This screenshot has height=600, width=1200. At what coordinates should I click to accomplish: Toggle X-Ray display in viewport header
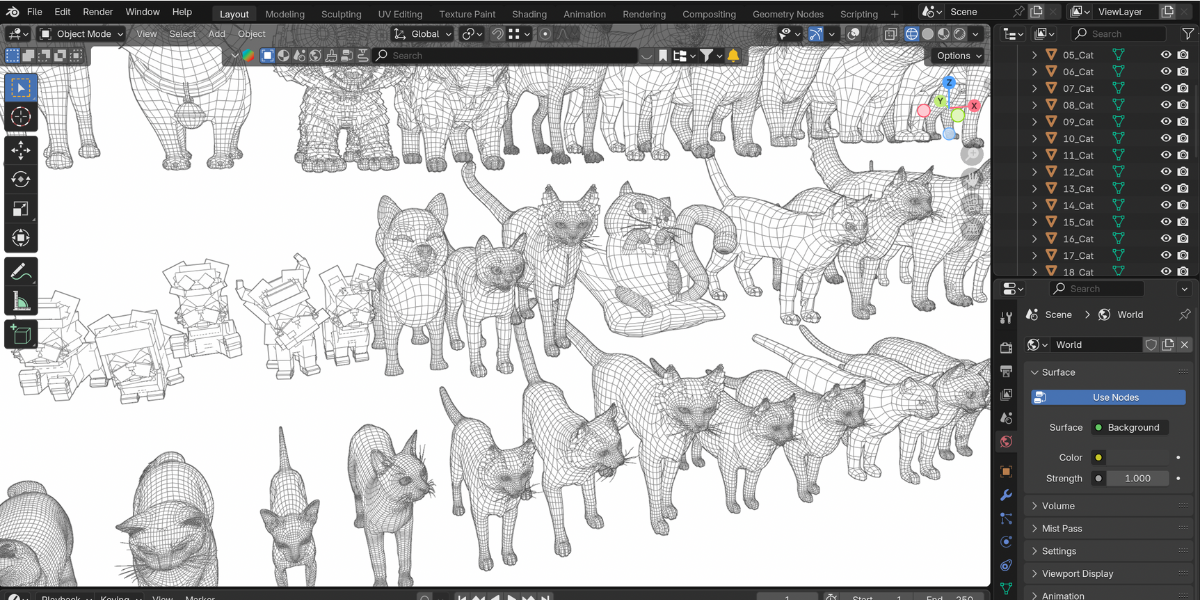(x=890, y=34)
